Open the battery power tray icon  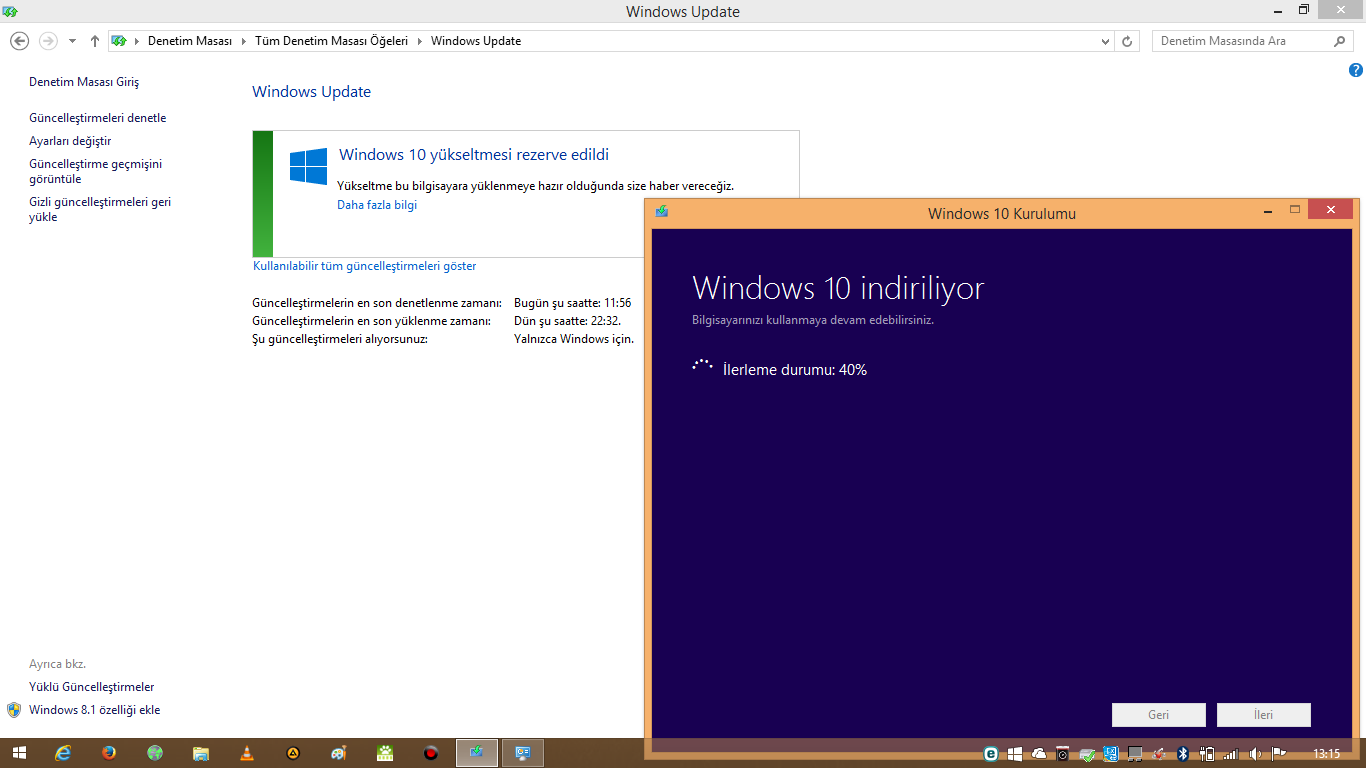click(x=1206, y=754)
